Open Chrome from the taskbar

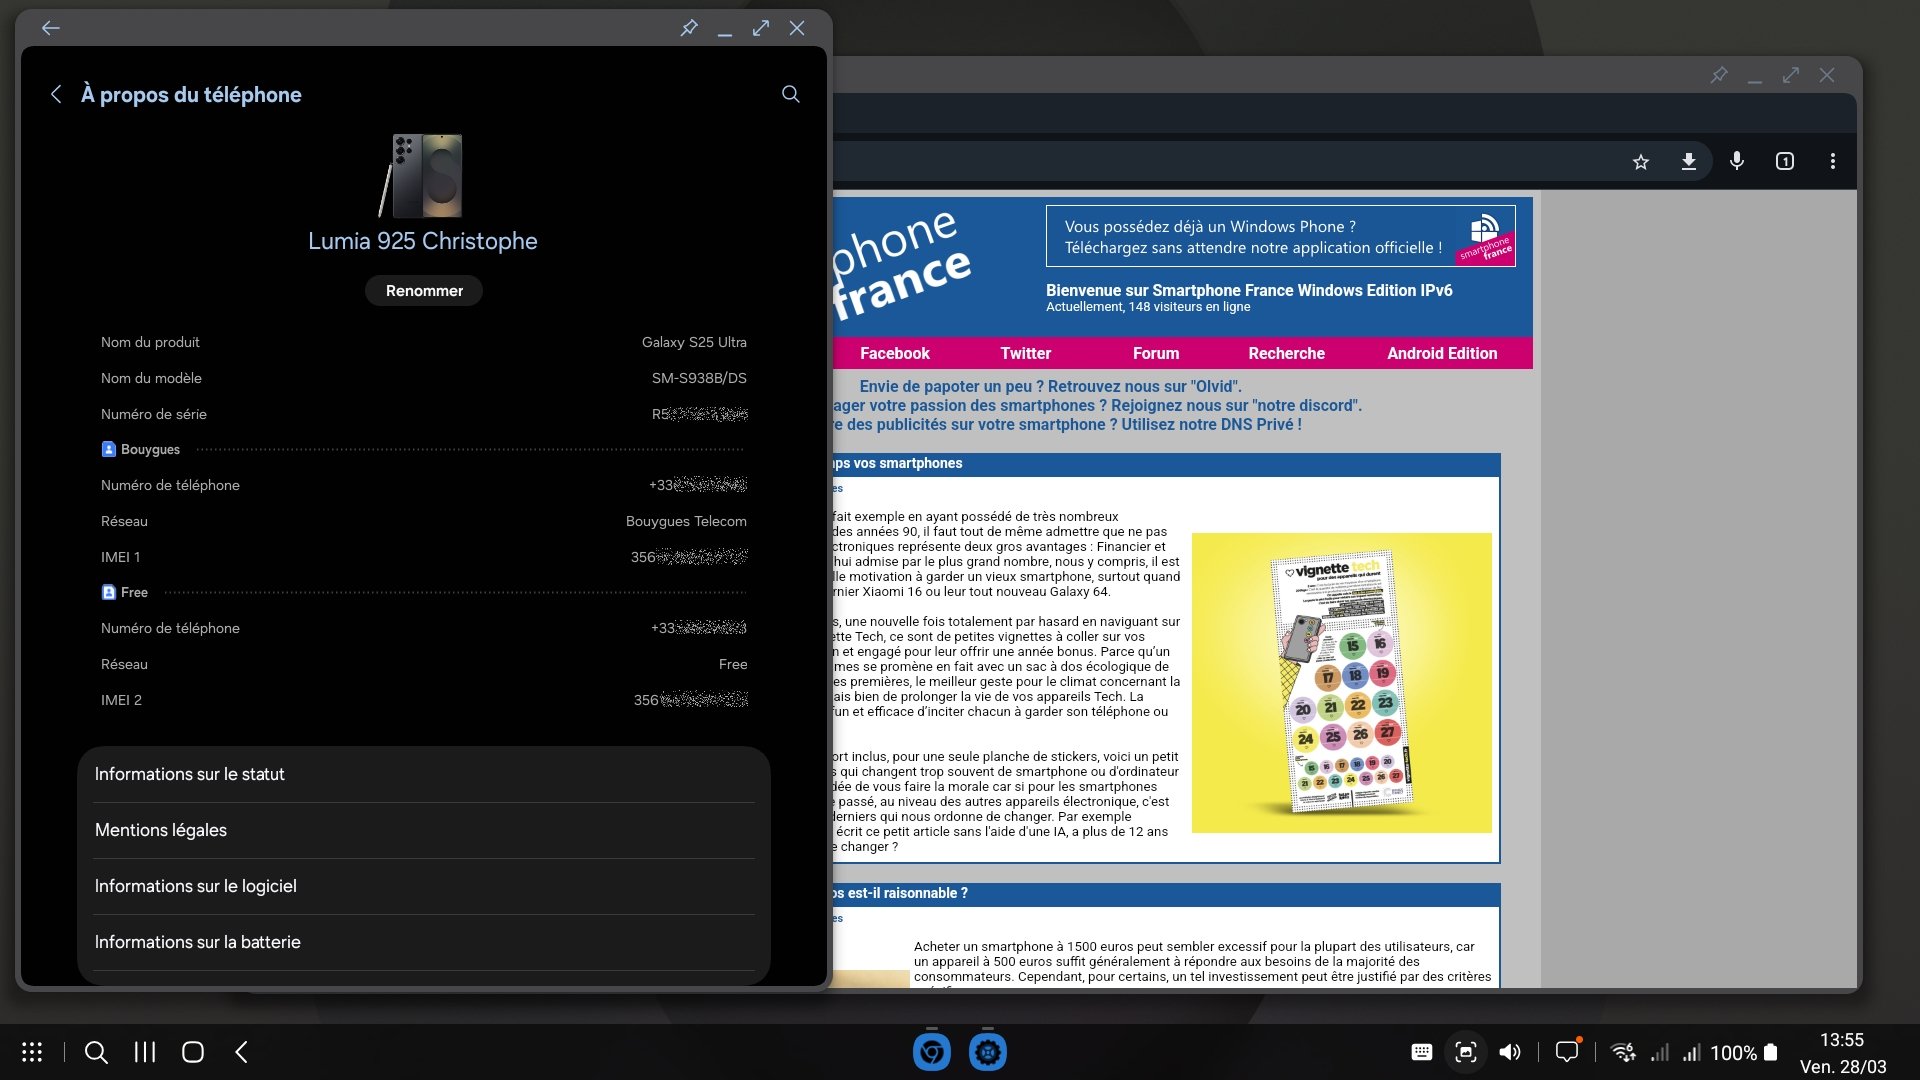[932, 1052]
